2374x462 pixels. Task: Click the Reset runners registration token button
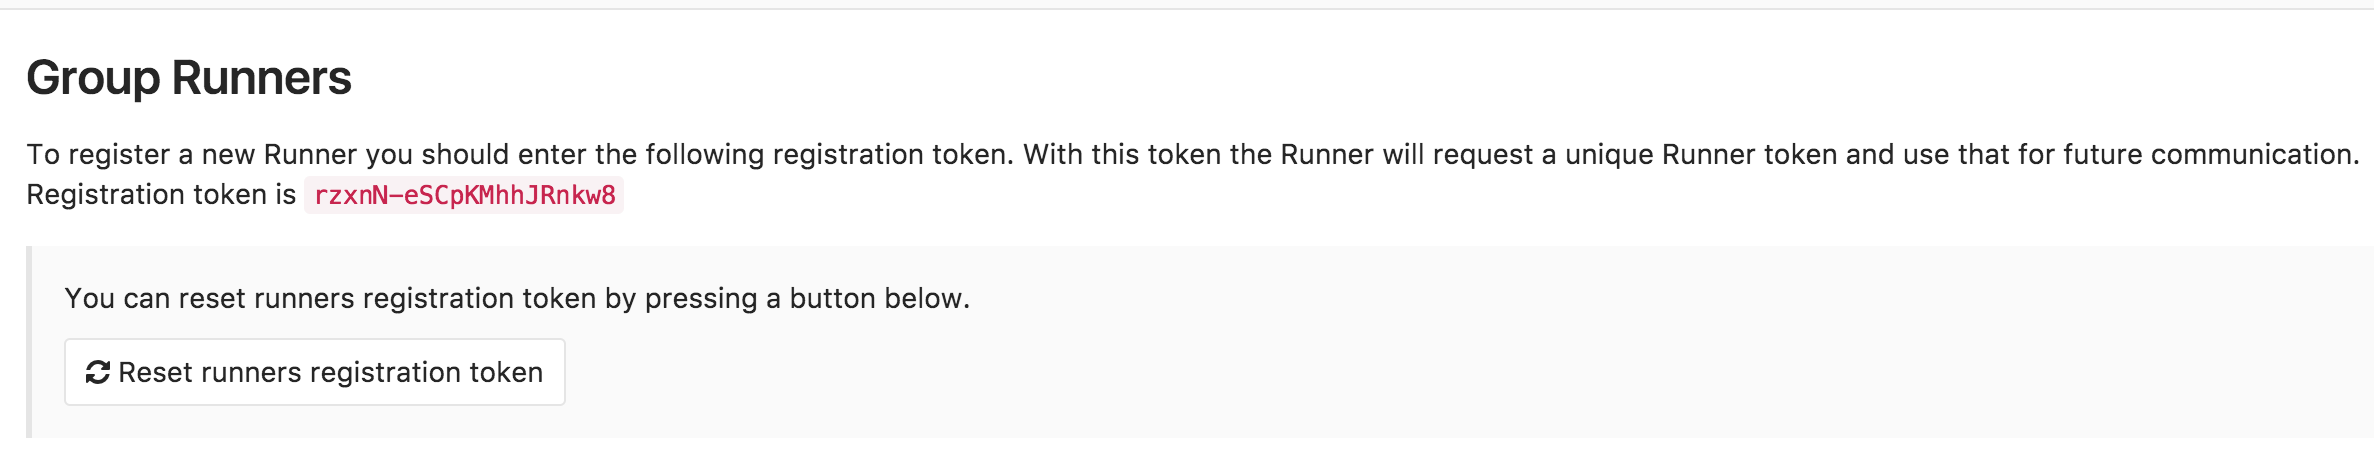coord(315,372)
